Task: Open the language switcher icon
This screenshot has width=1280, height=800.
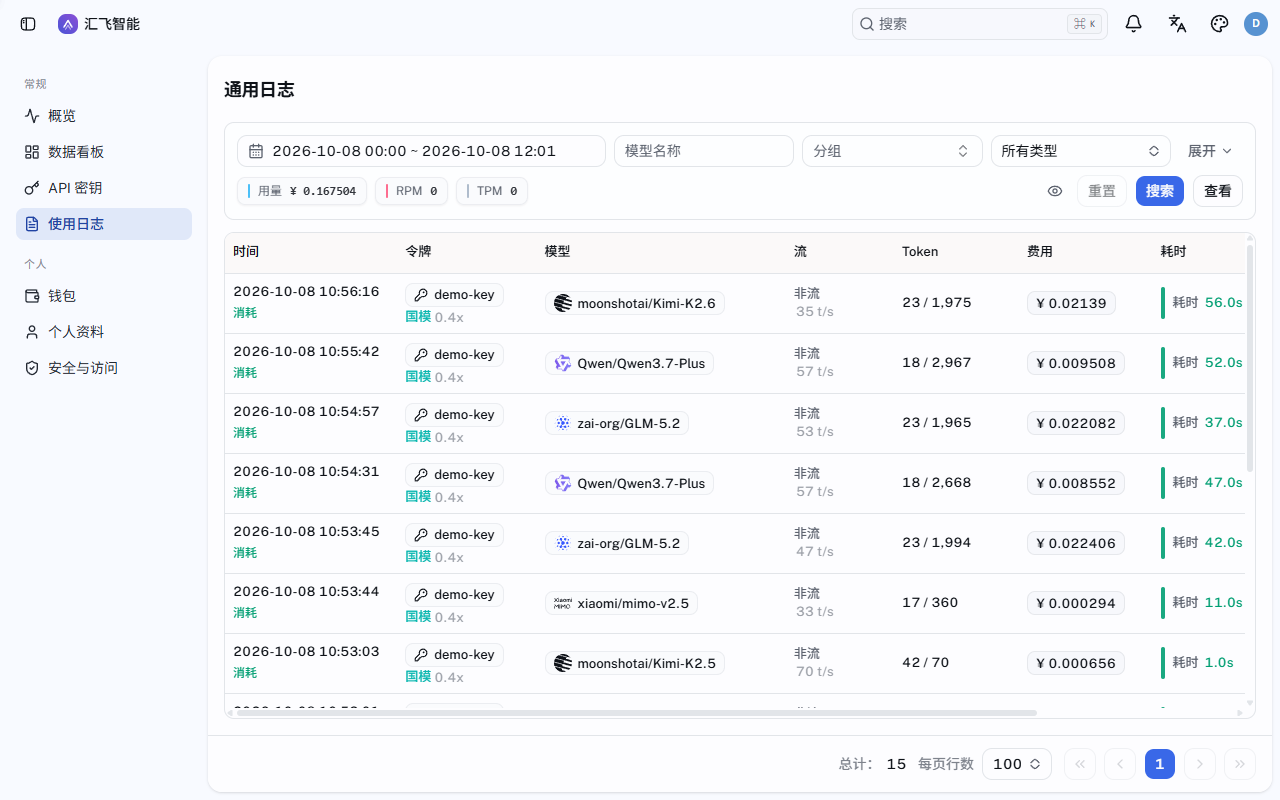Action: click(1177, 24)
